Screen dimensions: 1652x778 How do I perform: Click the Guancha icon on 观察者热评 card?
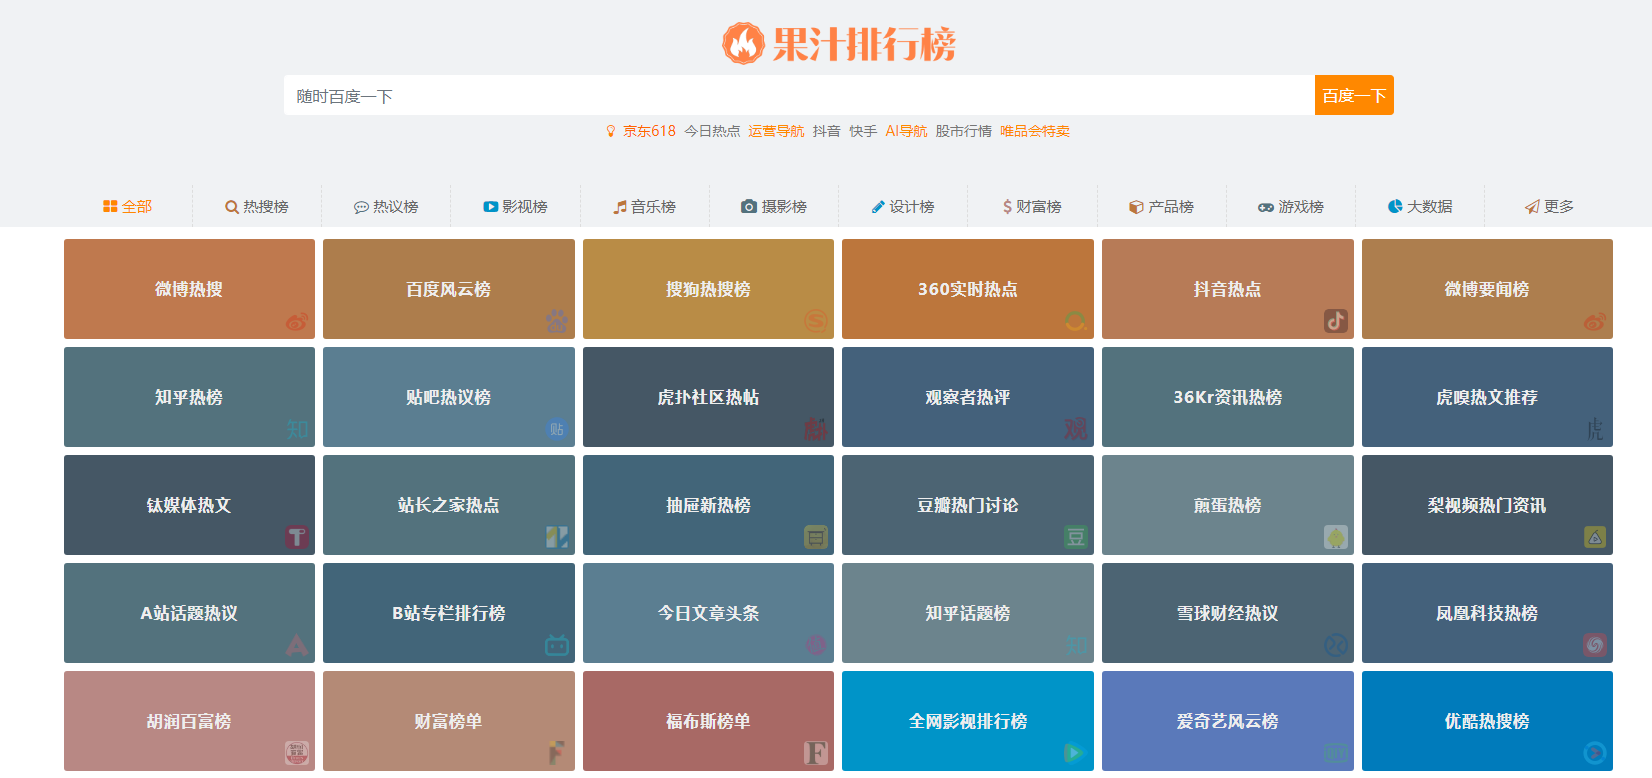(1076, 429)
